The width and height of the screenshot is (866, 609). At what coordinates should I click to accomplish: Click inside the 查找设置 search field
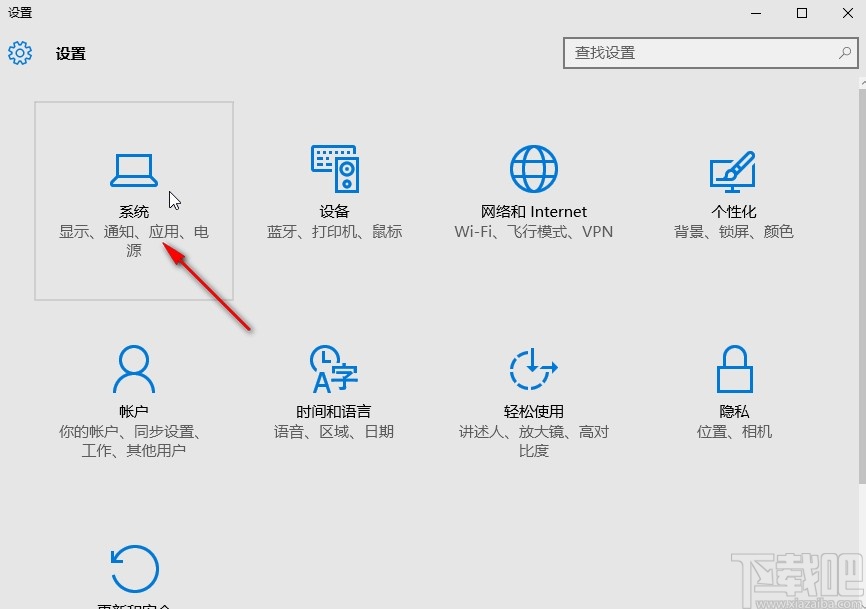700,53
